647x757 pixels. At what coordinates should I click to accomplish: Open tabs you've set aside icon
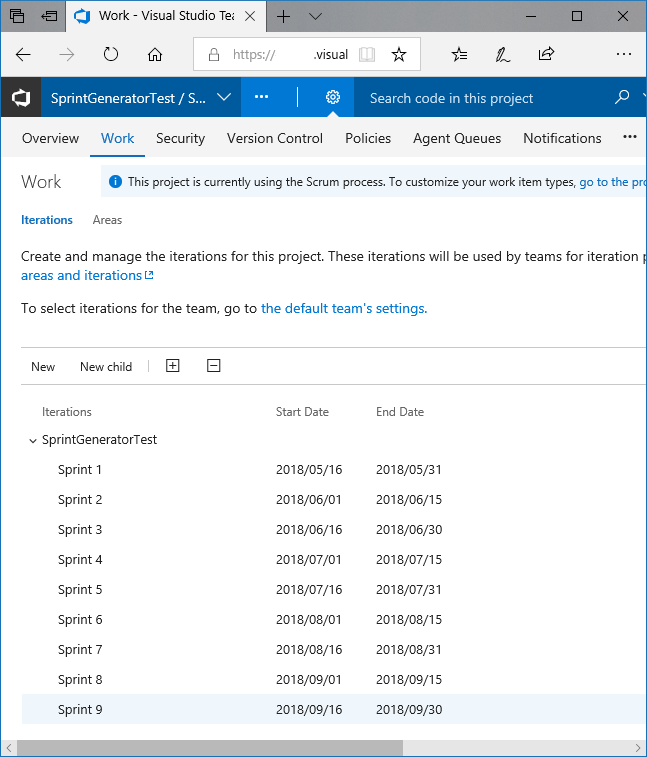pos(17,16)
